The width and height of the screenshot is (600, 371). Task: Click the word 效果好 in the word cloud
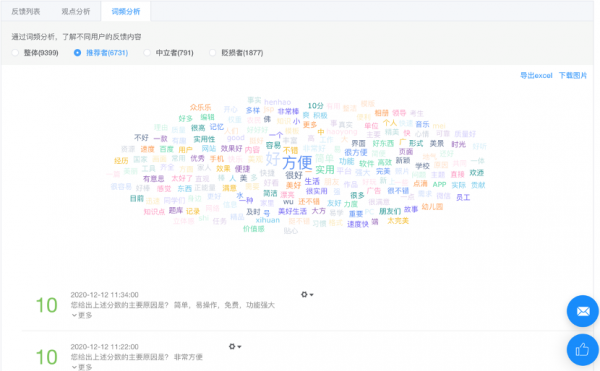tap(232, 148)
